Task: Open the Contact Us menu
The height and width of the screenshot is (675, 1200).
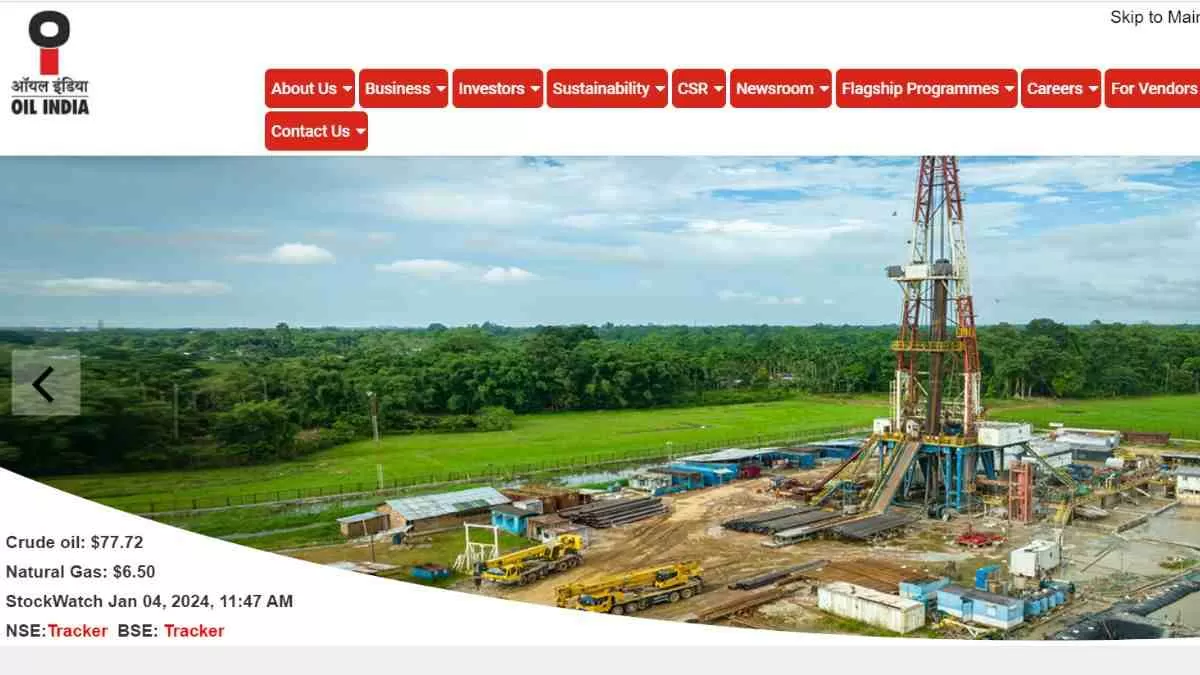Action: 315,130
